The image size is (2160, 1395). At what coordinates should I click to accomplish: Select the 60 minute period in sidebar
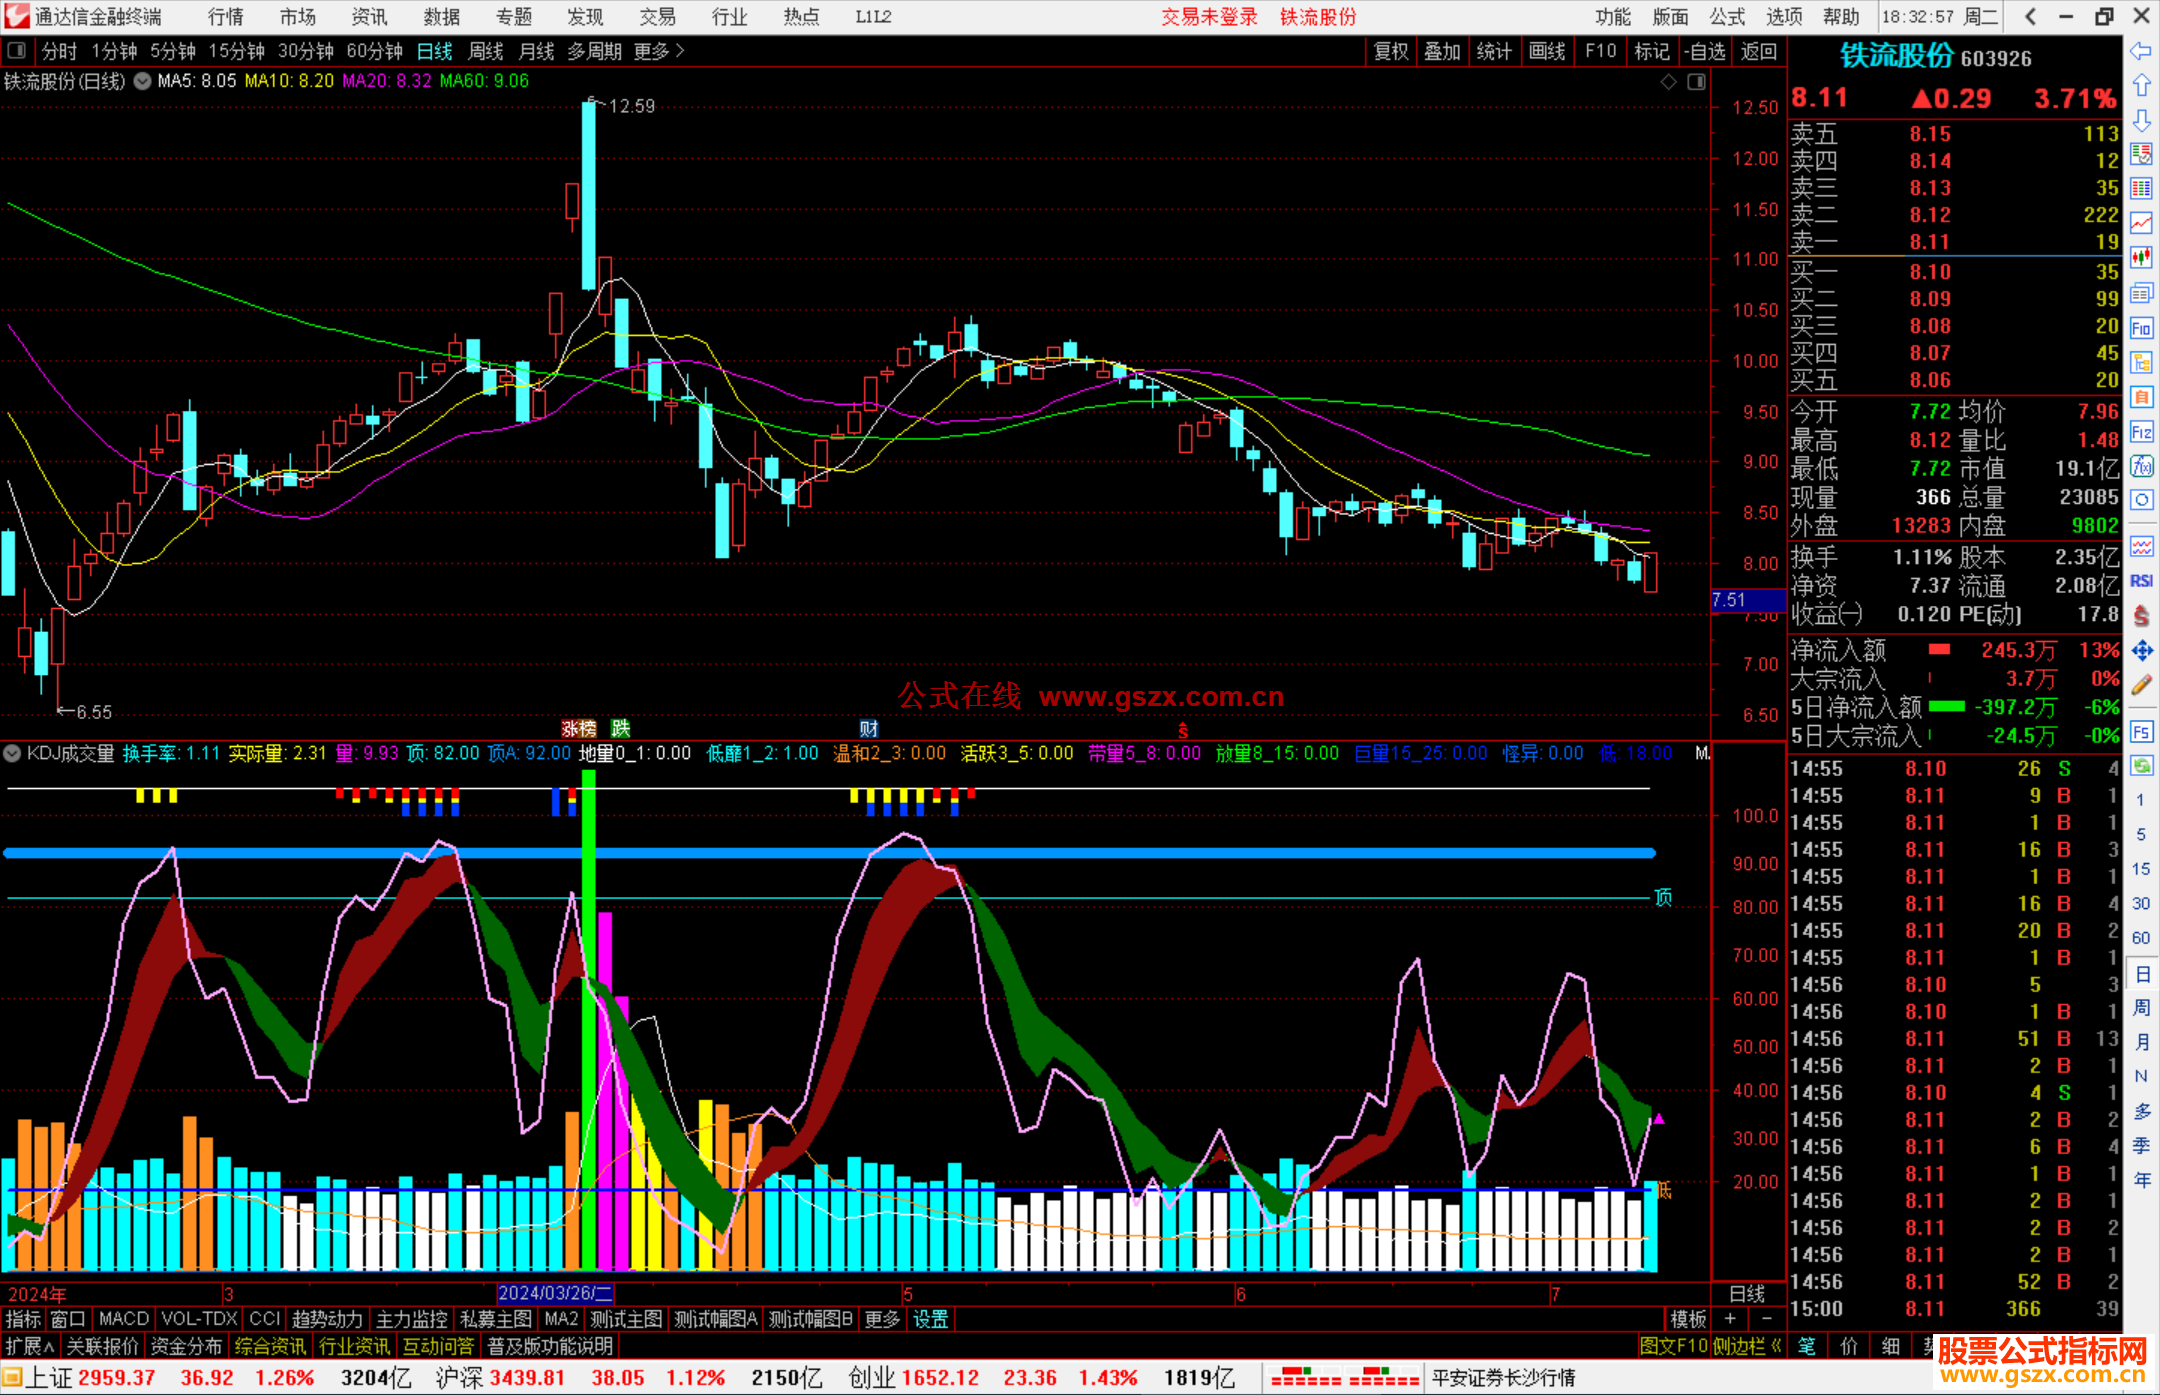pyautogui.click(x=2141, y=938)
